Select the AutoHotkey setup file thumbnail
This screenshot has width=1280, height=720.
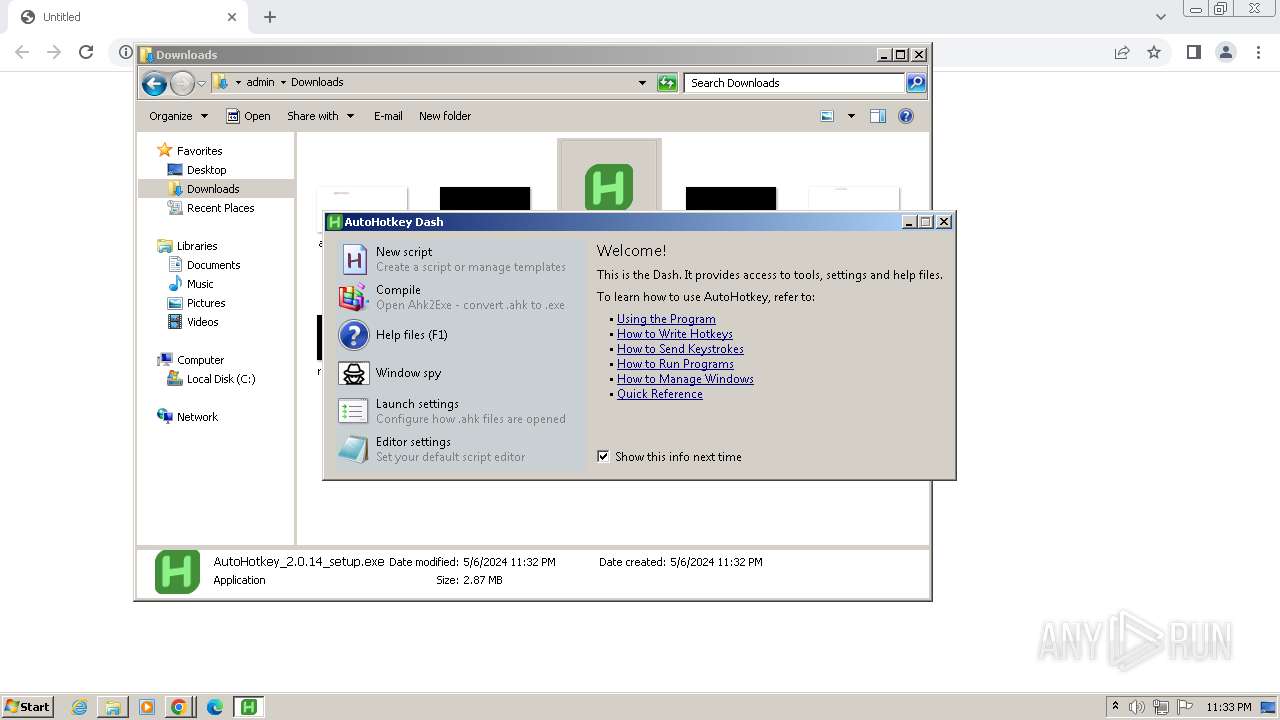pos(609,186)
